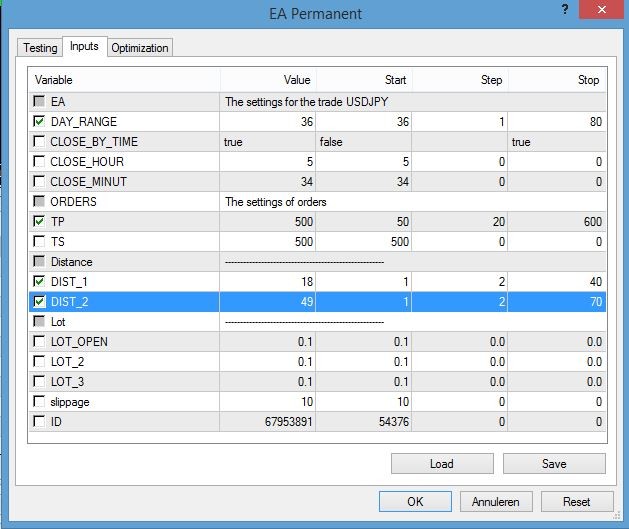Select the Inputs tab
This screenshot has height=529, width=629.
[x=84, y=47]
